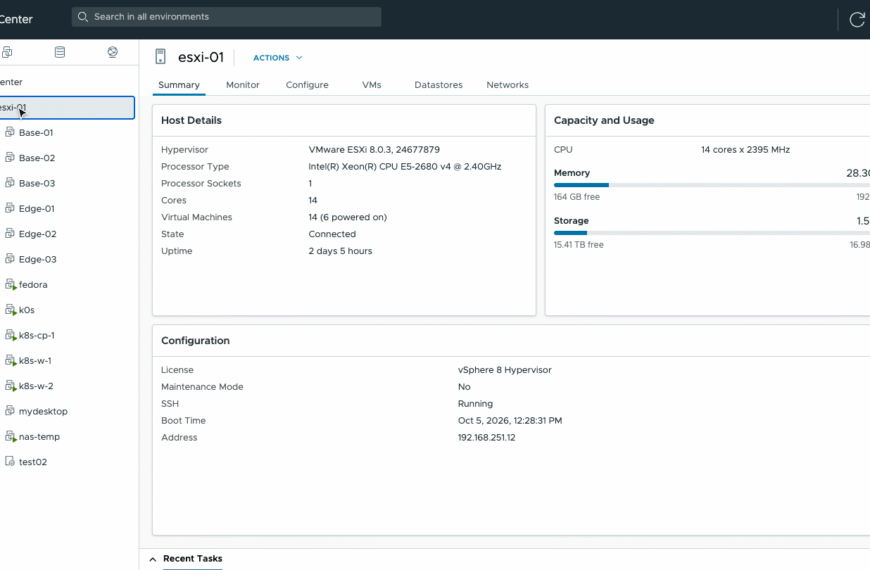Screen dimensions: 870x570
Task: Click the SSH Running status value
Action: pos(475,403)
